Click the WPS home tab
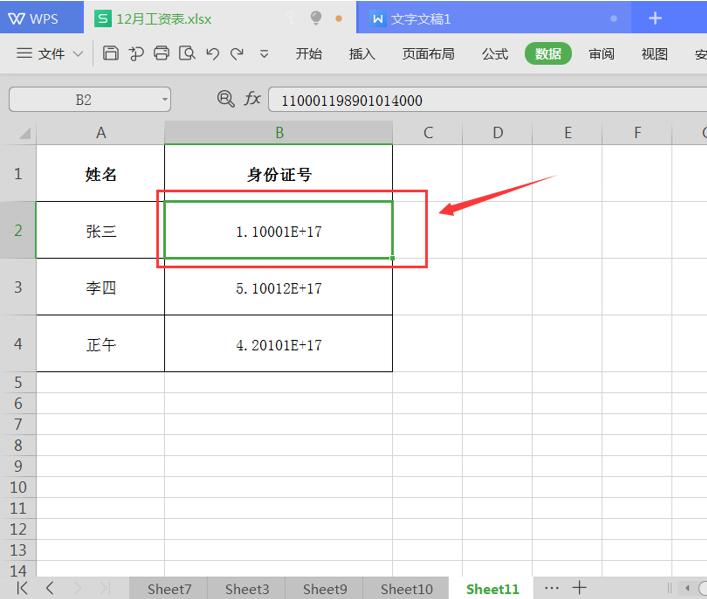707x599 pixels. pos(41,18)
